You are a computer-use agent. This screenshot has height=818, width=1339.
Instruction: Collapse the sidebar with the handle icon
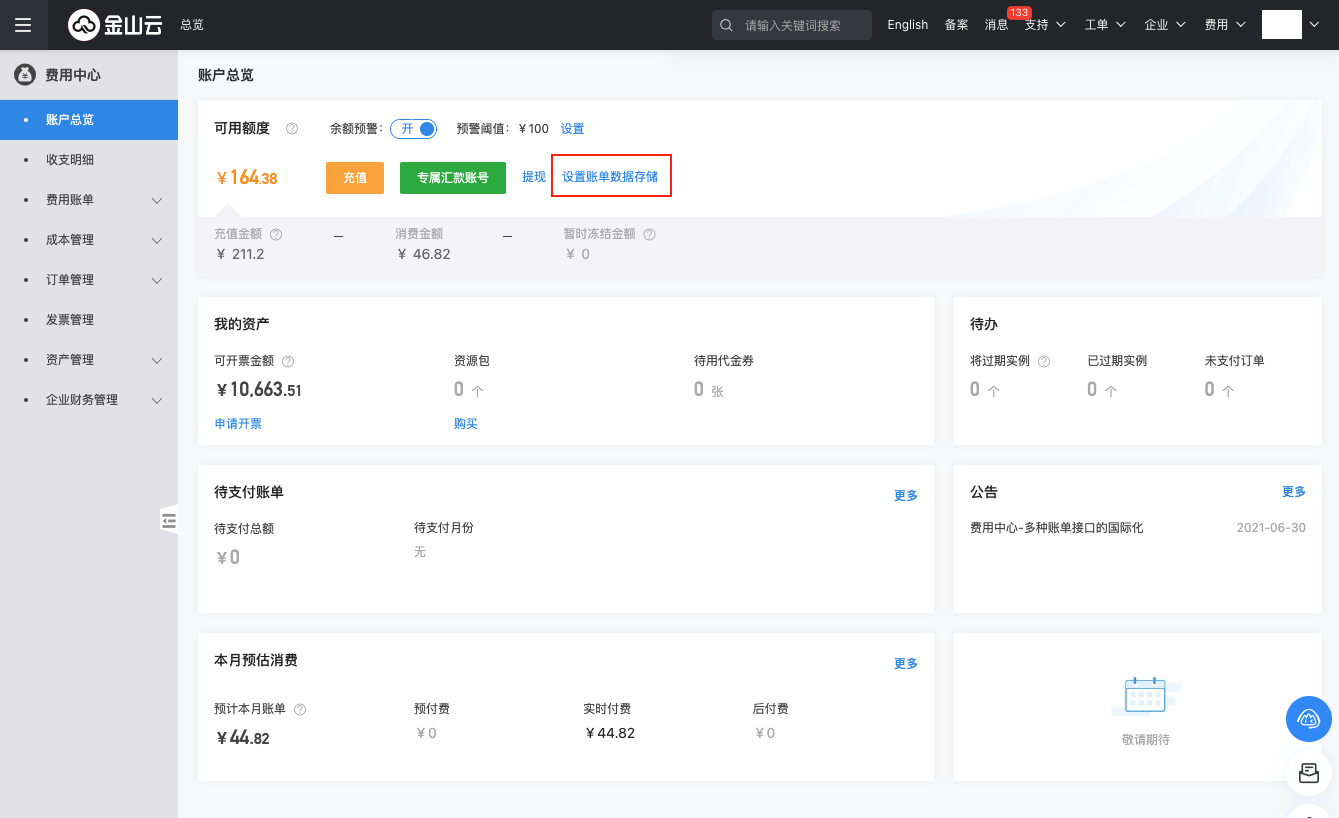[x=168, y=520]
